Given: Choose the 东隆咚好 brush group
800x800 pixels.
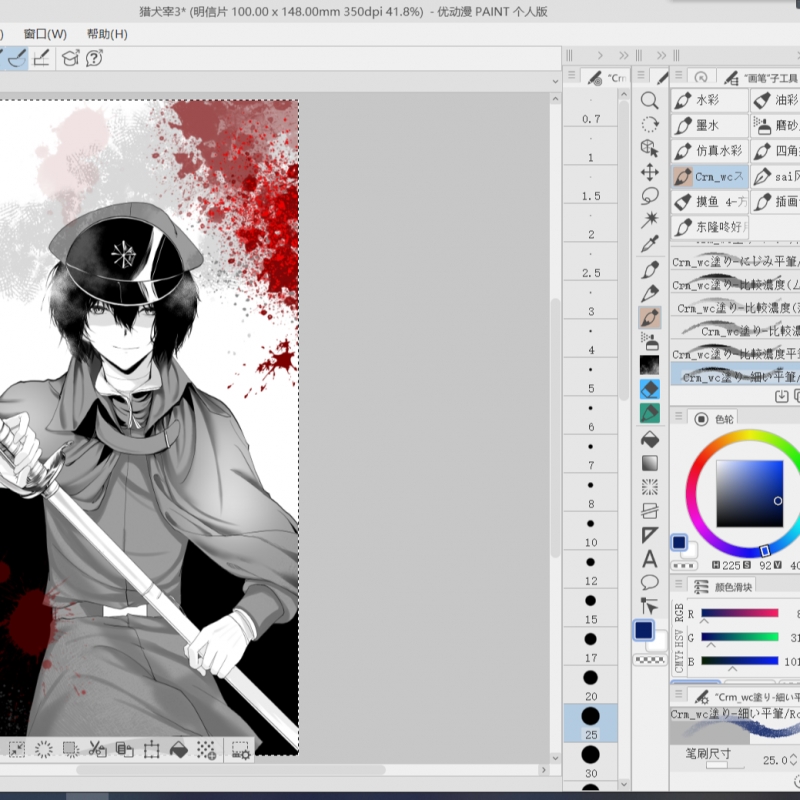Looking at the screenshot, I should (x=710, y=227).
